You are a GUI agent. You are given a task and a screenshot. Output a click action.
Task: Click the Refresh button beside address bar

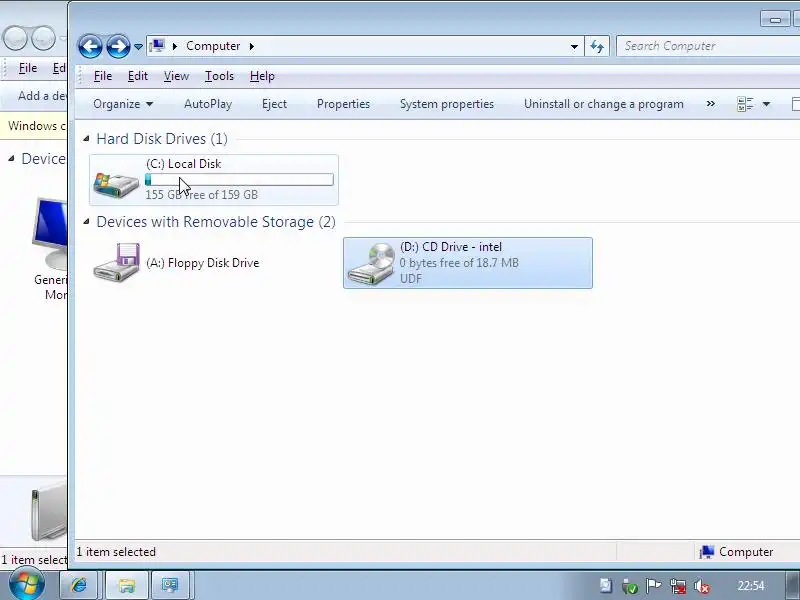[597, 46]
